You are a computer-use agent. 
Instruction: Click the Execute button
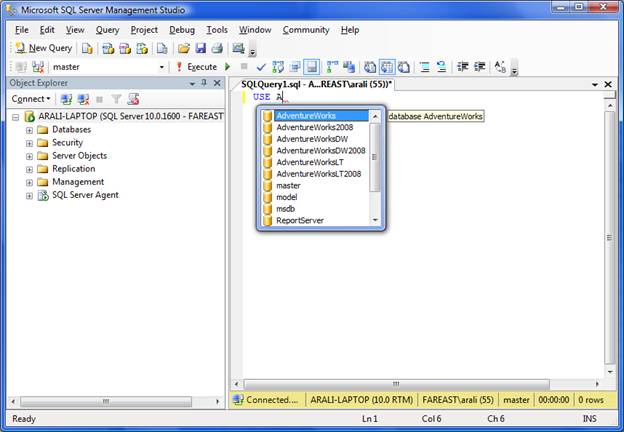pos(197,67)
